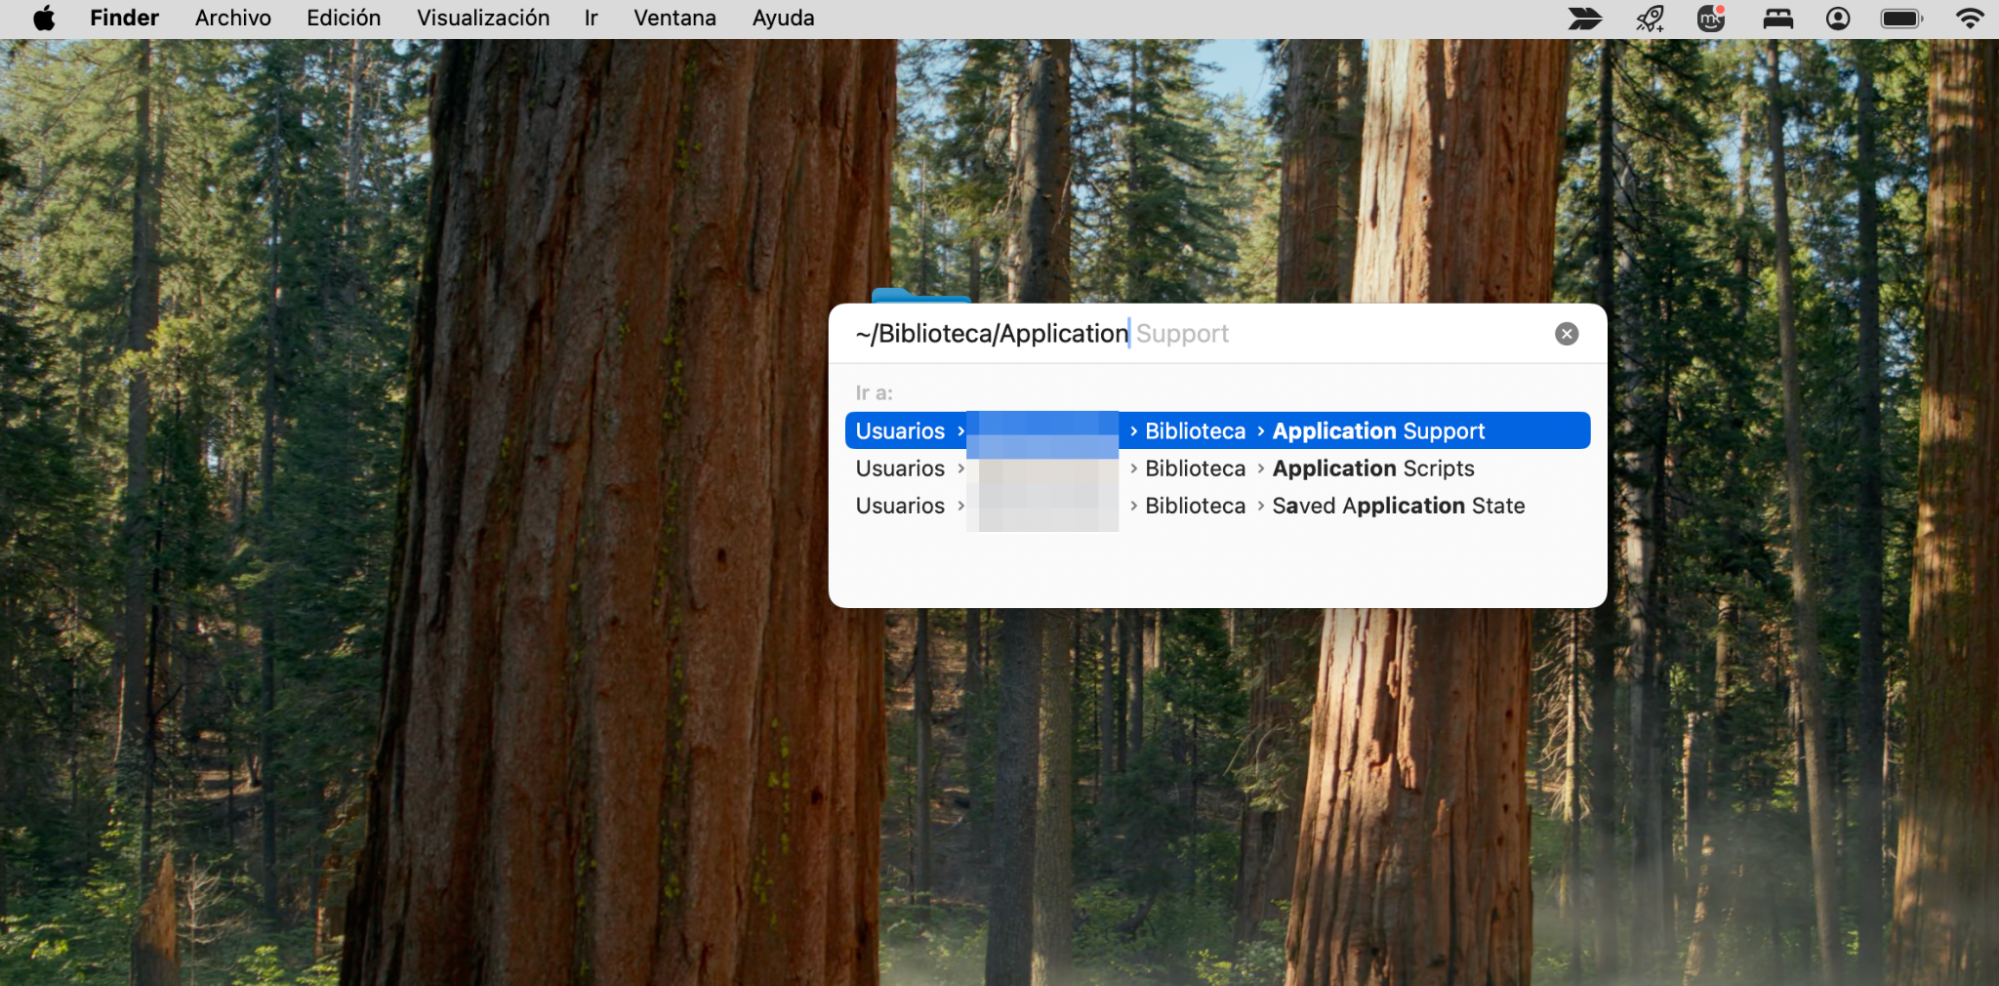Click the mk app icon with red badge
Screen dimensions: 1999x986
tap(1712, 17)
